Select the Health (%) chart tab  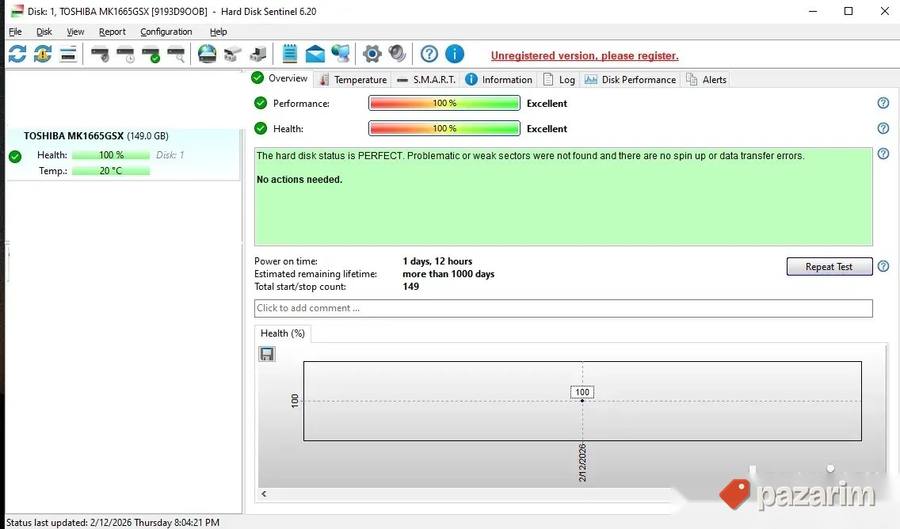coord(282,333)
